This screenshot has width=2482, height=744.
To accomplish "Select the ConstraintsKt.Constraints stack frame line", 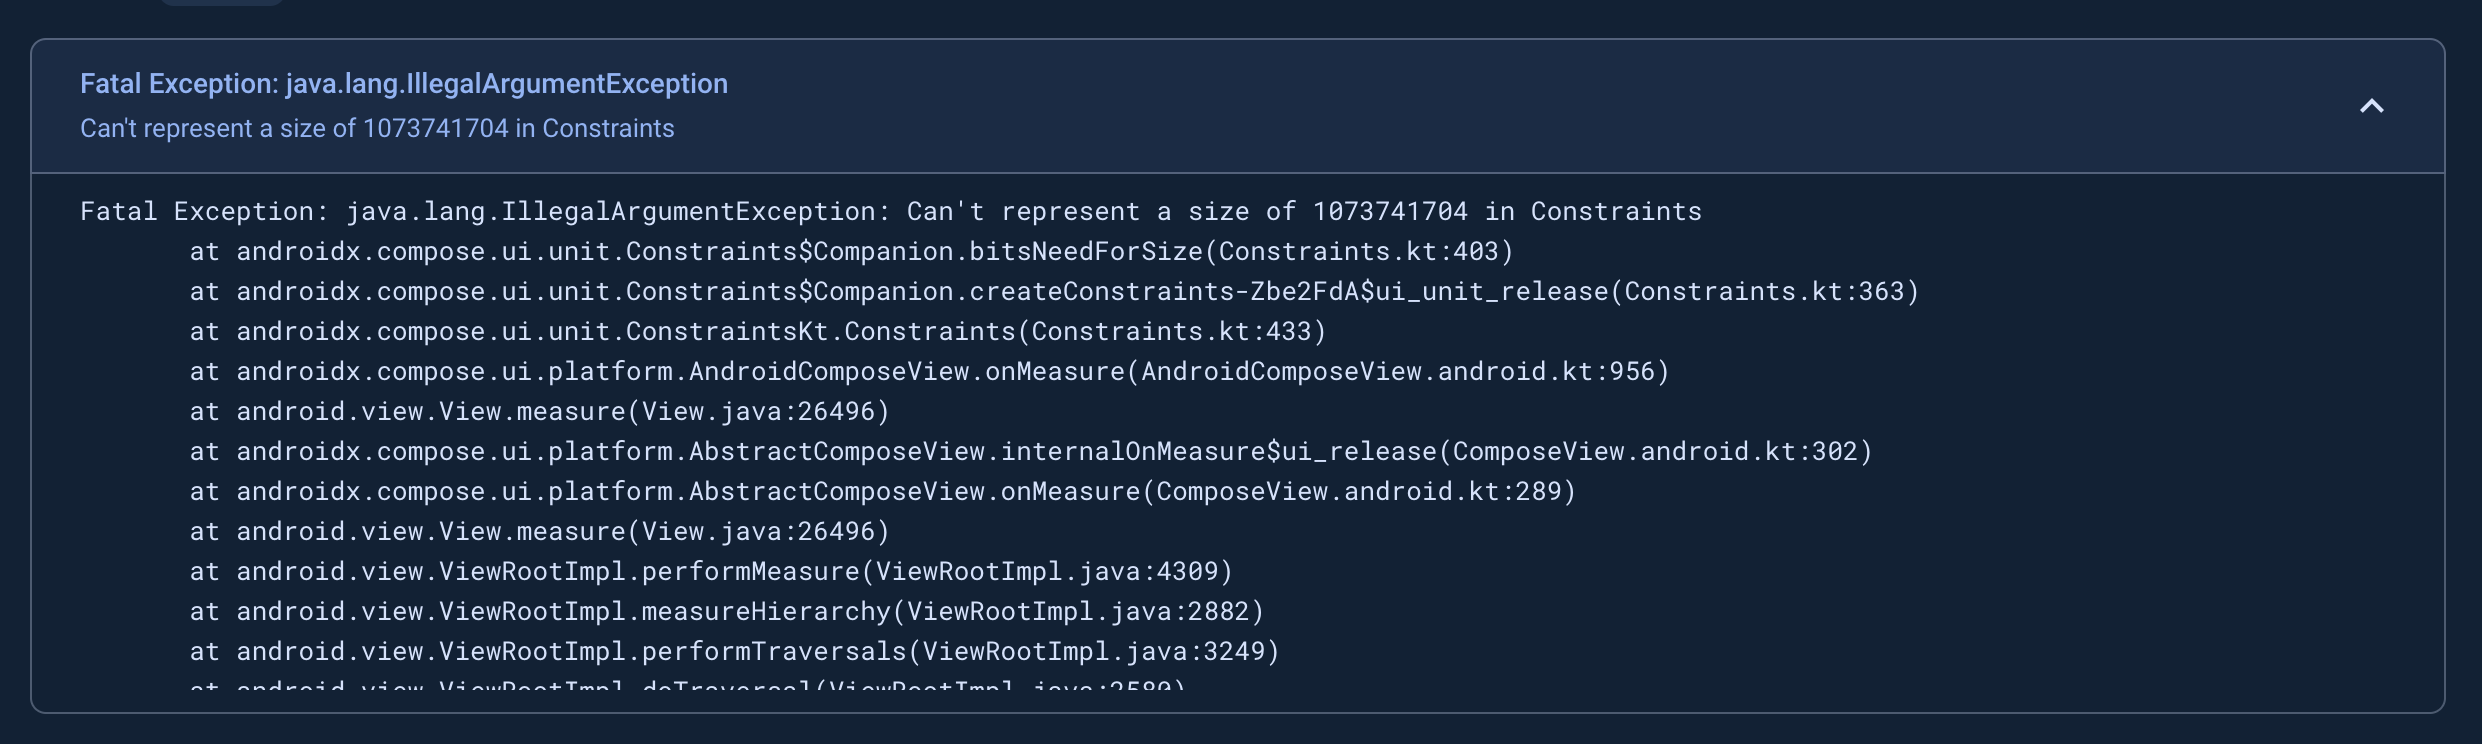I will point(757,332).
